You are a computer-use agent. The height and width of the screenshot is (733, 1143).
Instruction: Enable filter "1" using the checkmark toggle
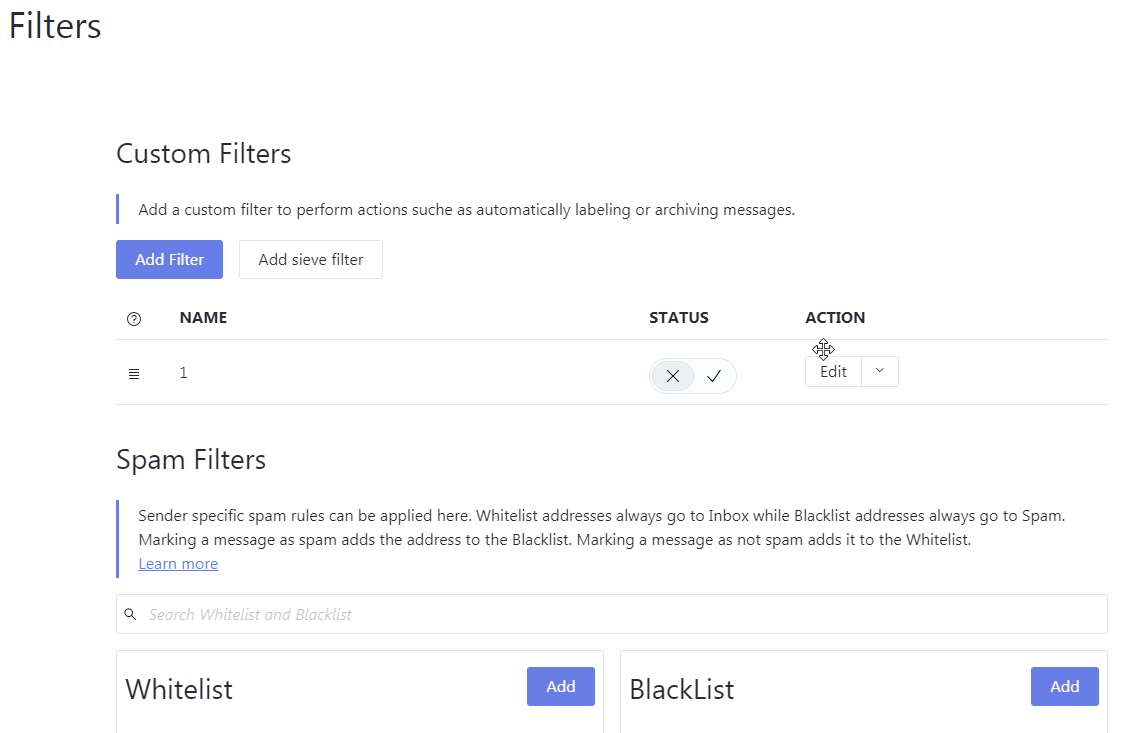click(713, 376)
